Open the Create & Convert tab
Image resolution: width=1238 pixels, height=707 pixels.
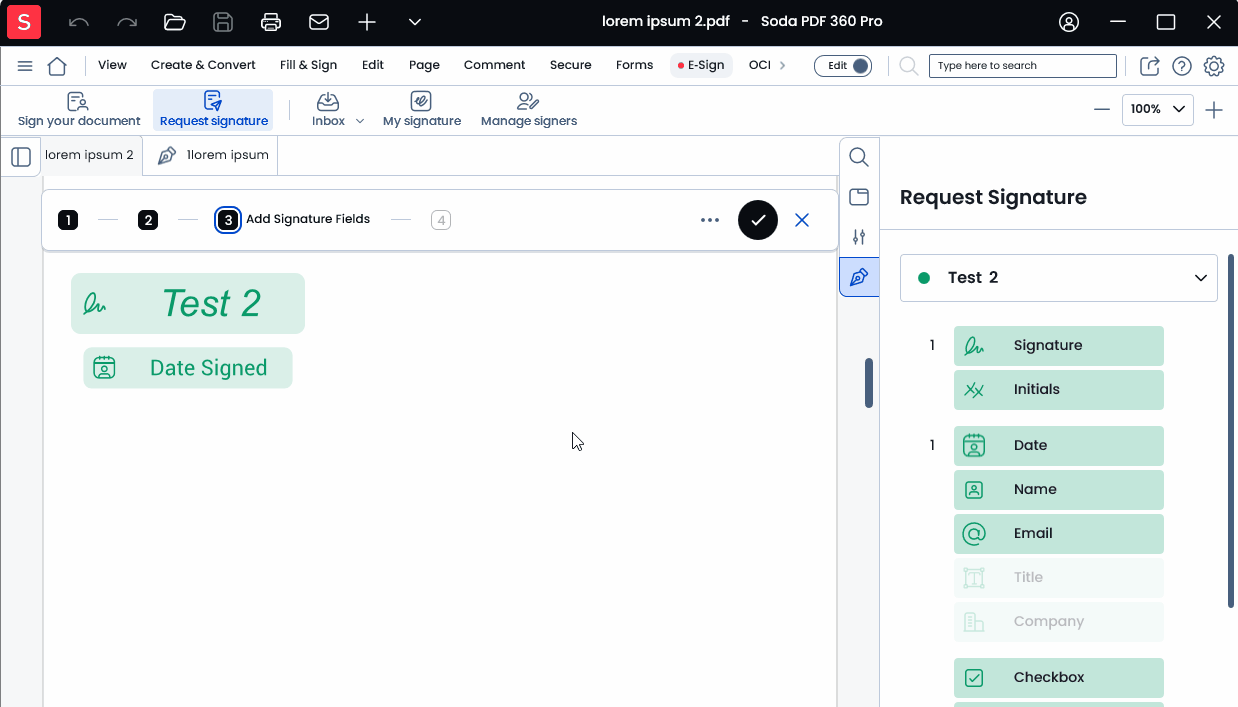203,65
